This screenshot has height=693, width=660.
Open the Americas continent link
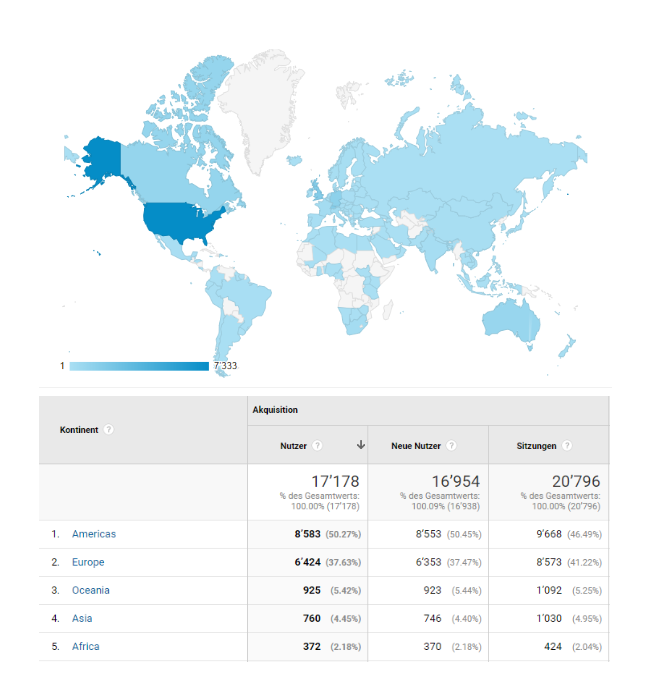(93, 534)
